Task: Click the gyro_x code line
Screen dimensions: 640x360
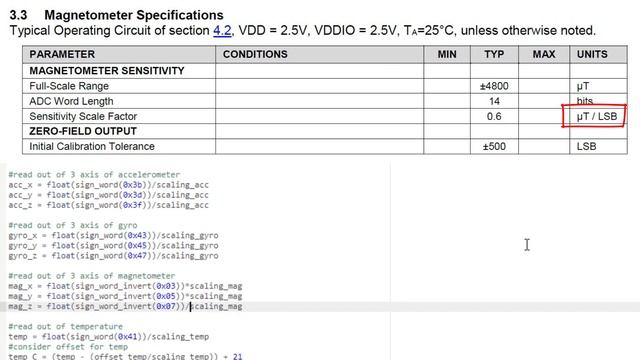Action: 113,236
